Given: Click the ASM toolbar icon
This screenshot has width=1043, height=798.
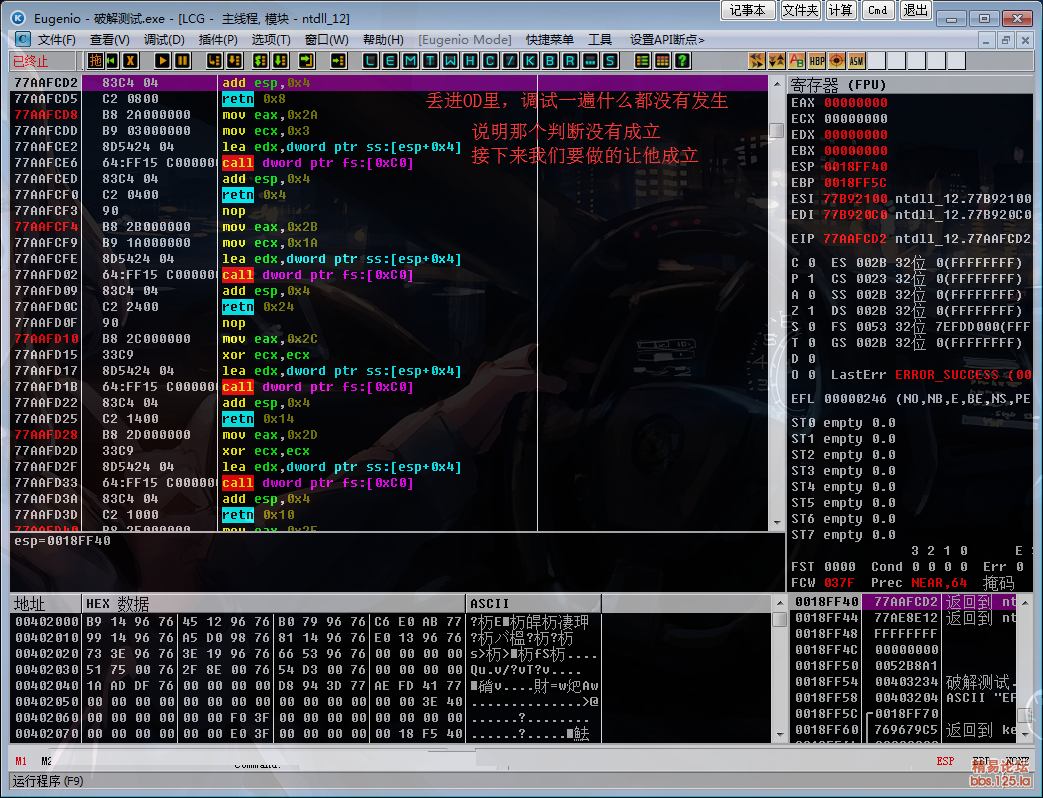Looking at the screenshot, I should 857,61.
